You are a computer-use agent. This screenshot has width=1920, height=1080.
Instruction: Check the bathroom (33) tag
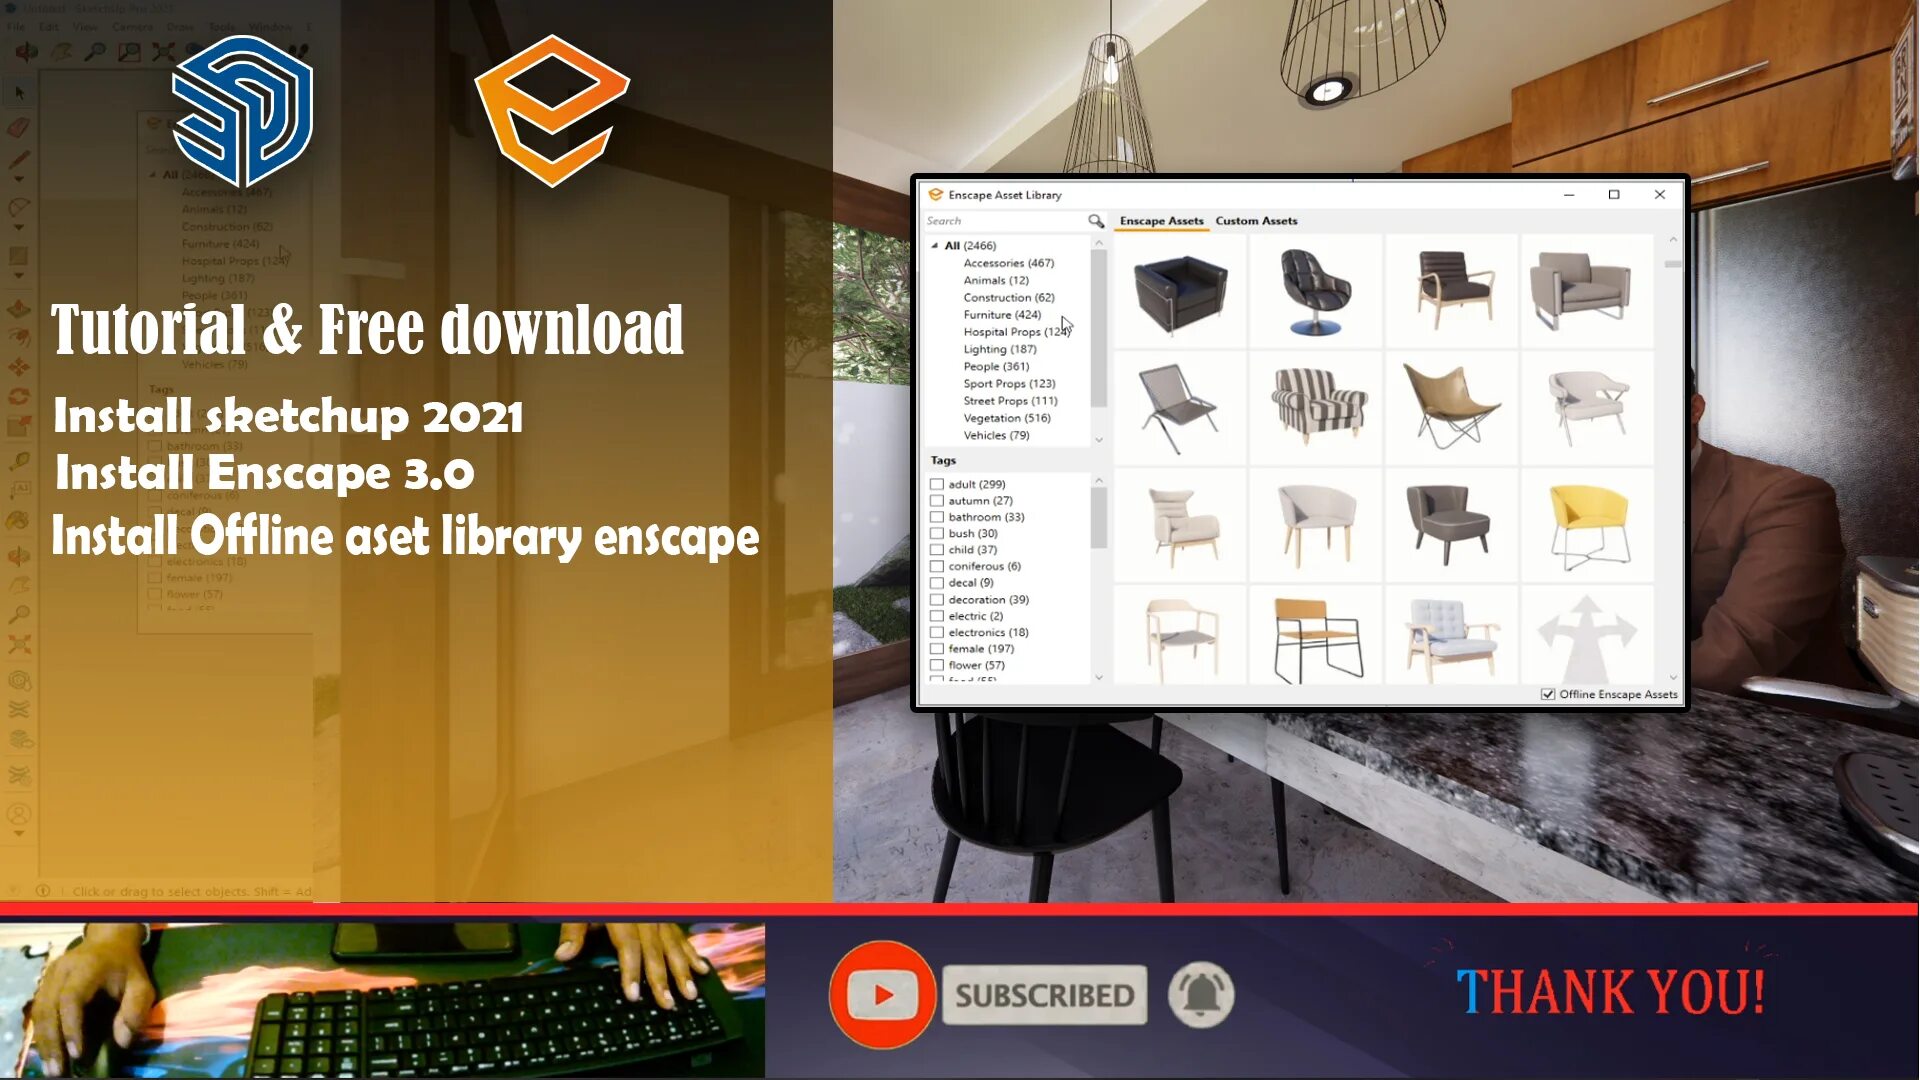pyautogui.click(x=937, y=517)
